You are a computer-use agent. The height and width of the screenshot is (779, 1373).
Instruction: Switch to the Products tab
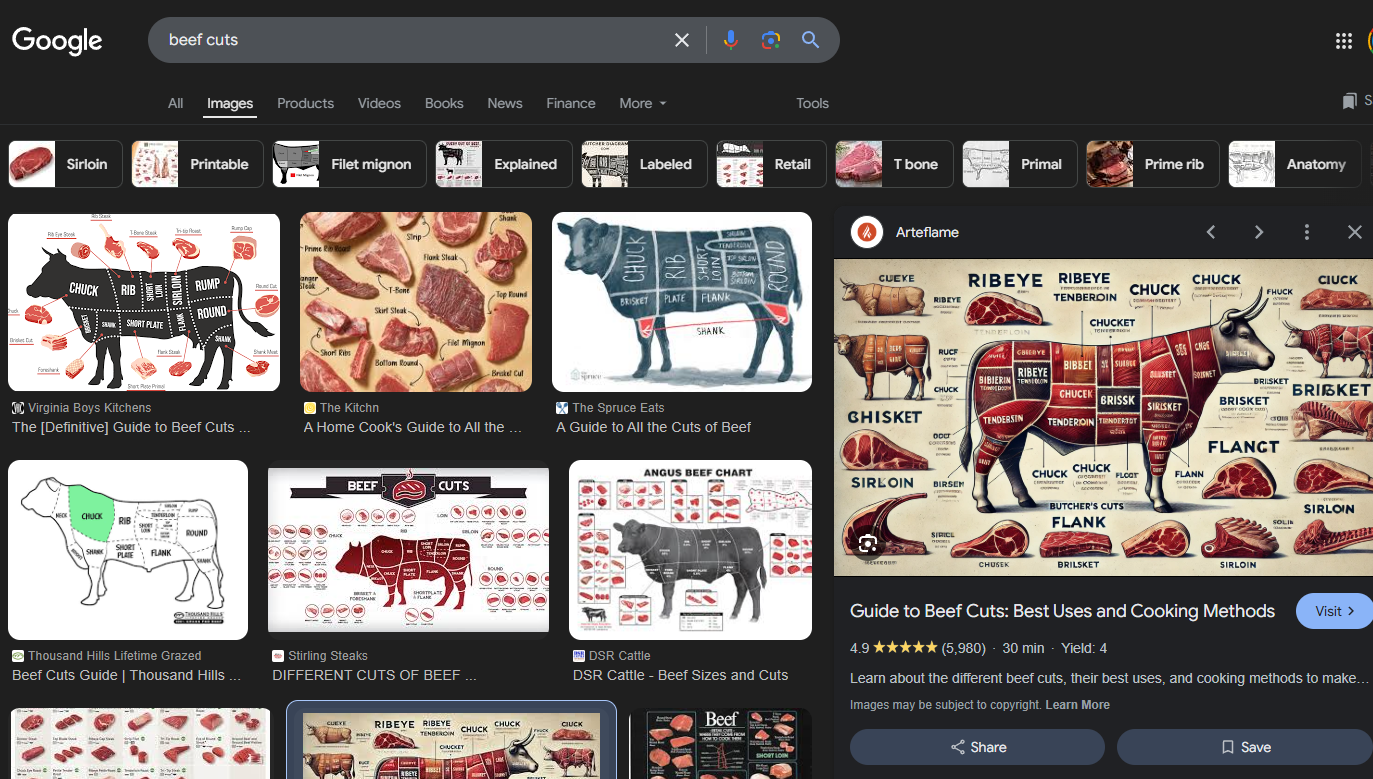click(x=306, y=103)
